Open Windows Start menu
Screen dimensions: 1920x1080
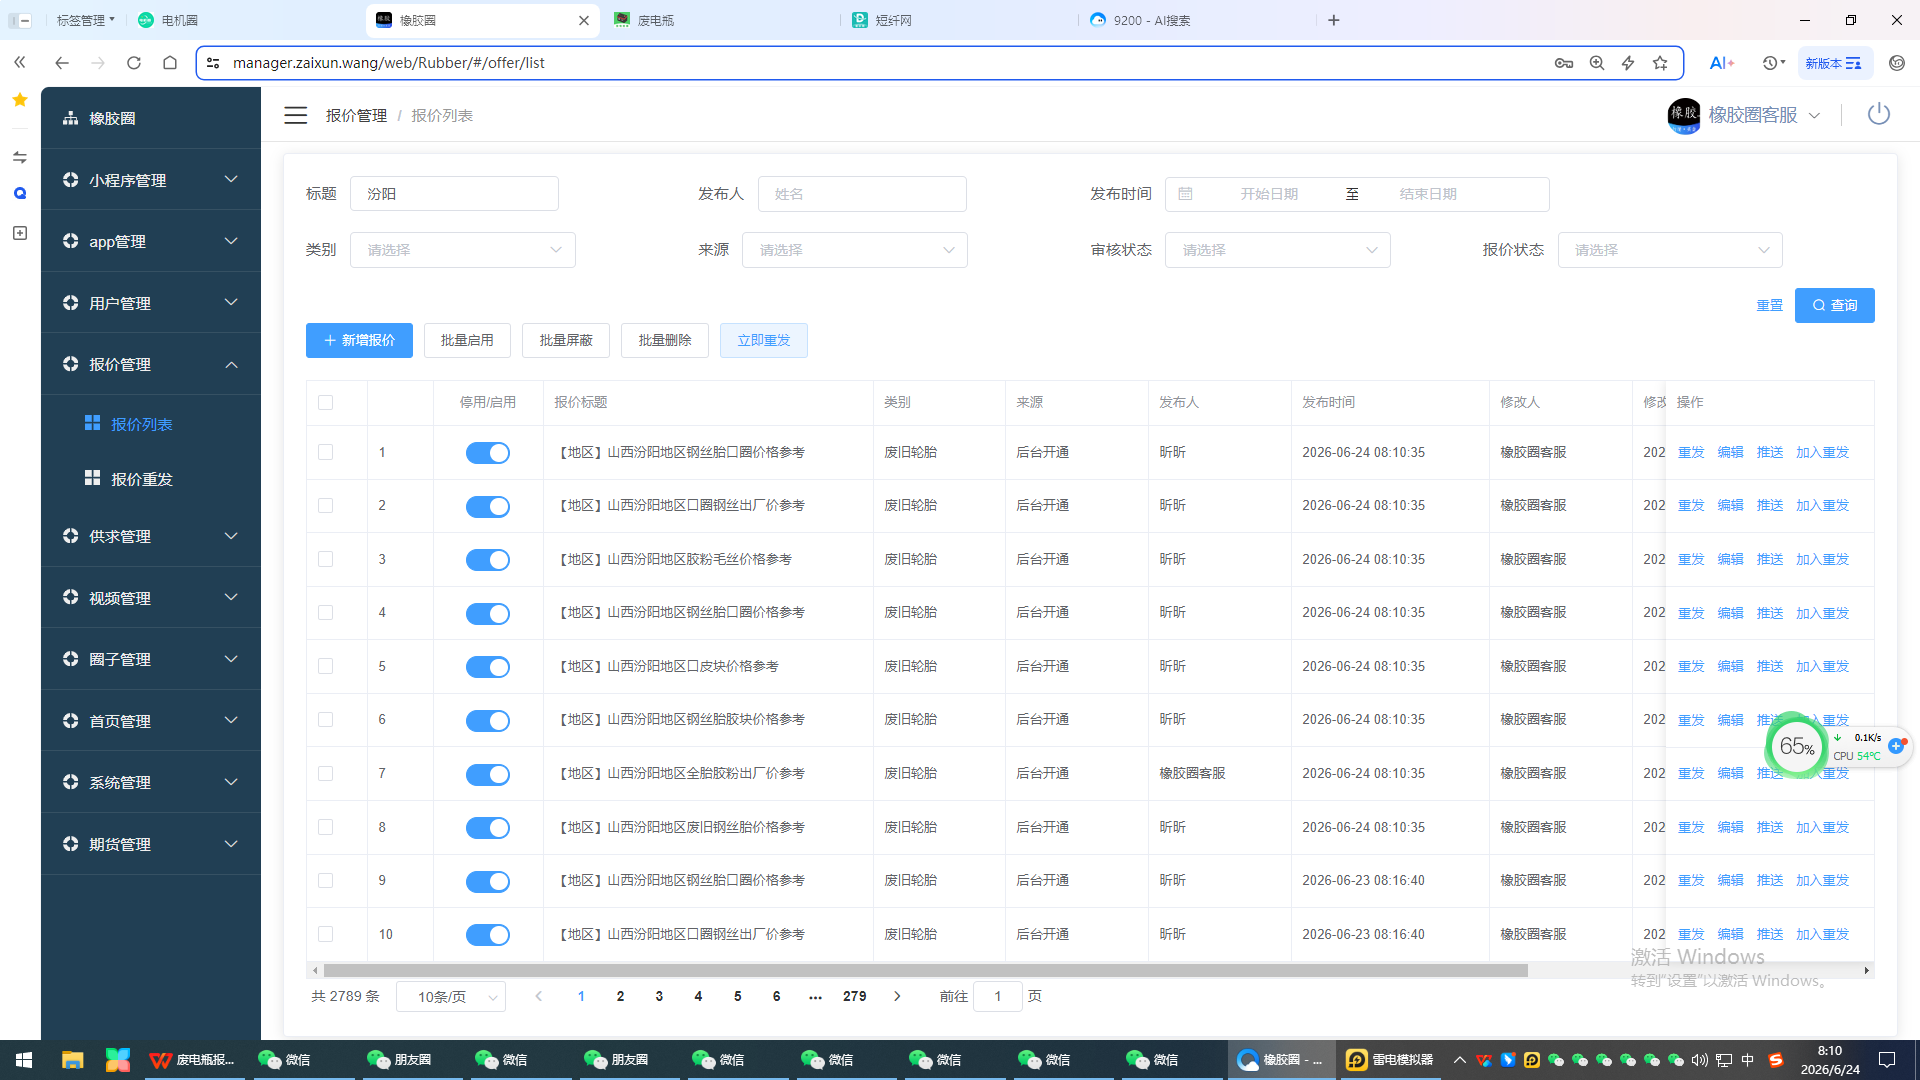[24, 1060]
